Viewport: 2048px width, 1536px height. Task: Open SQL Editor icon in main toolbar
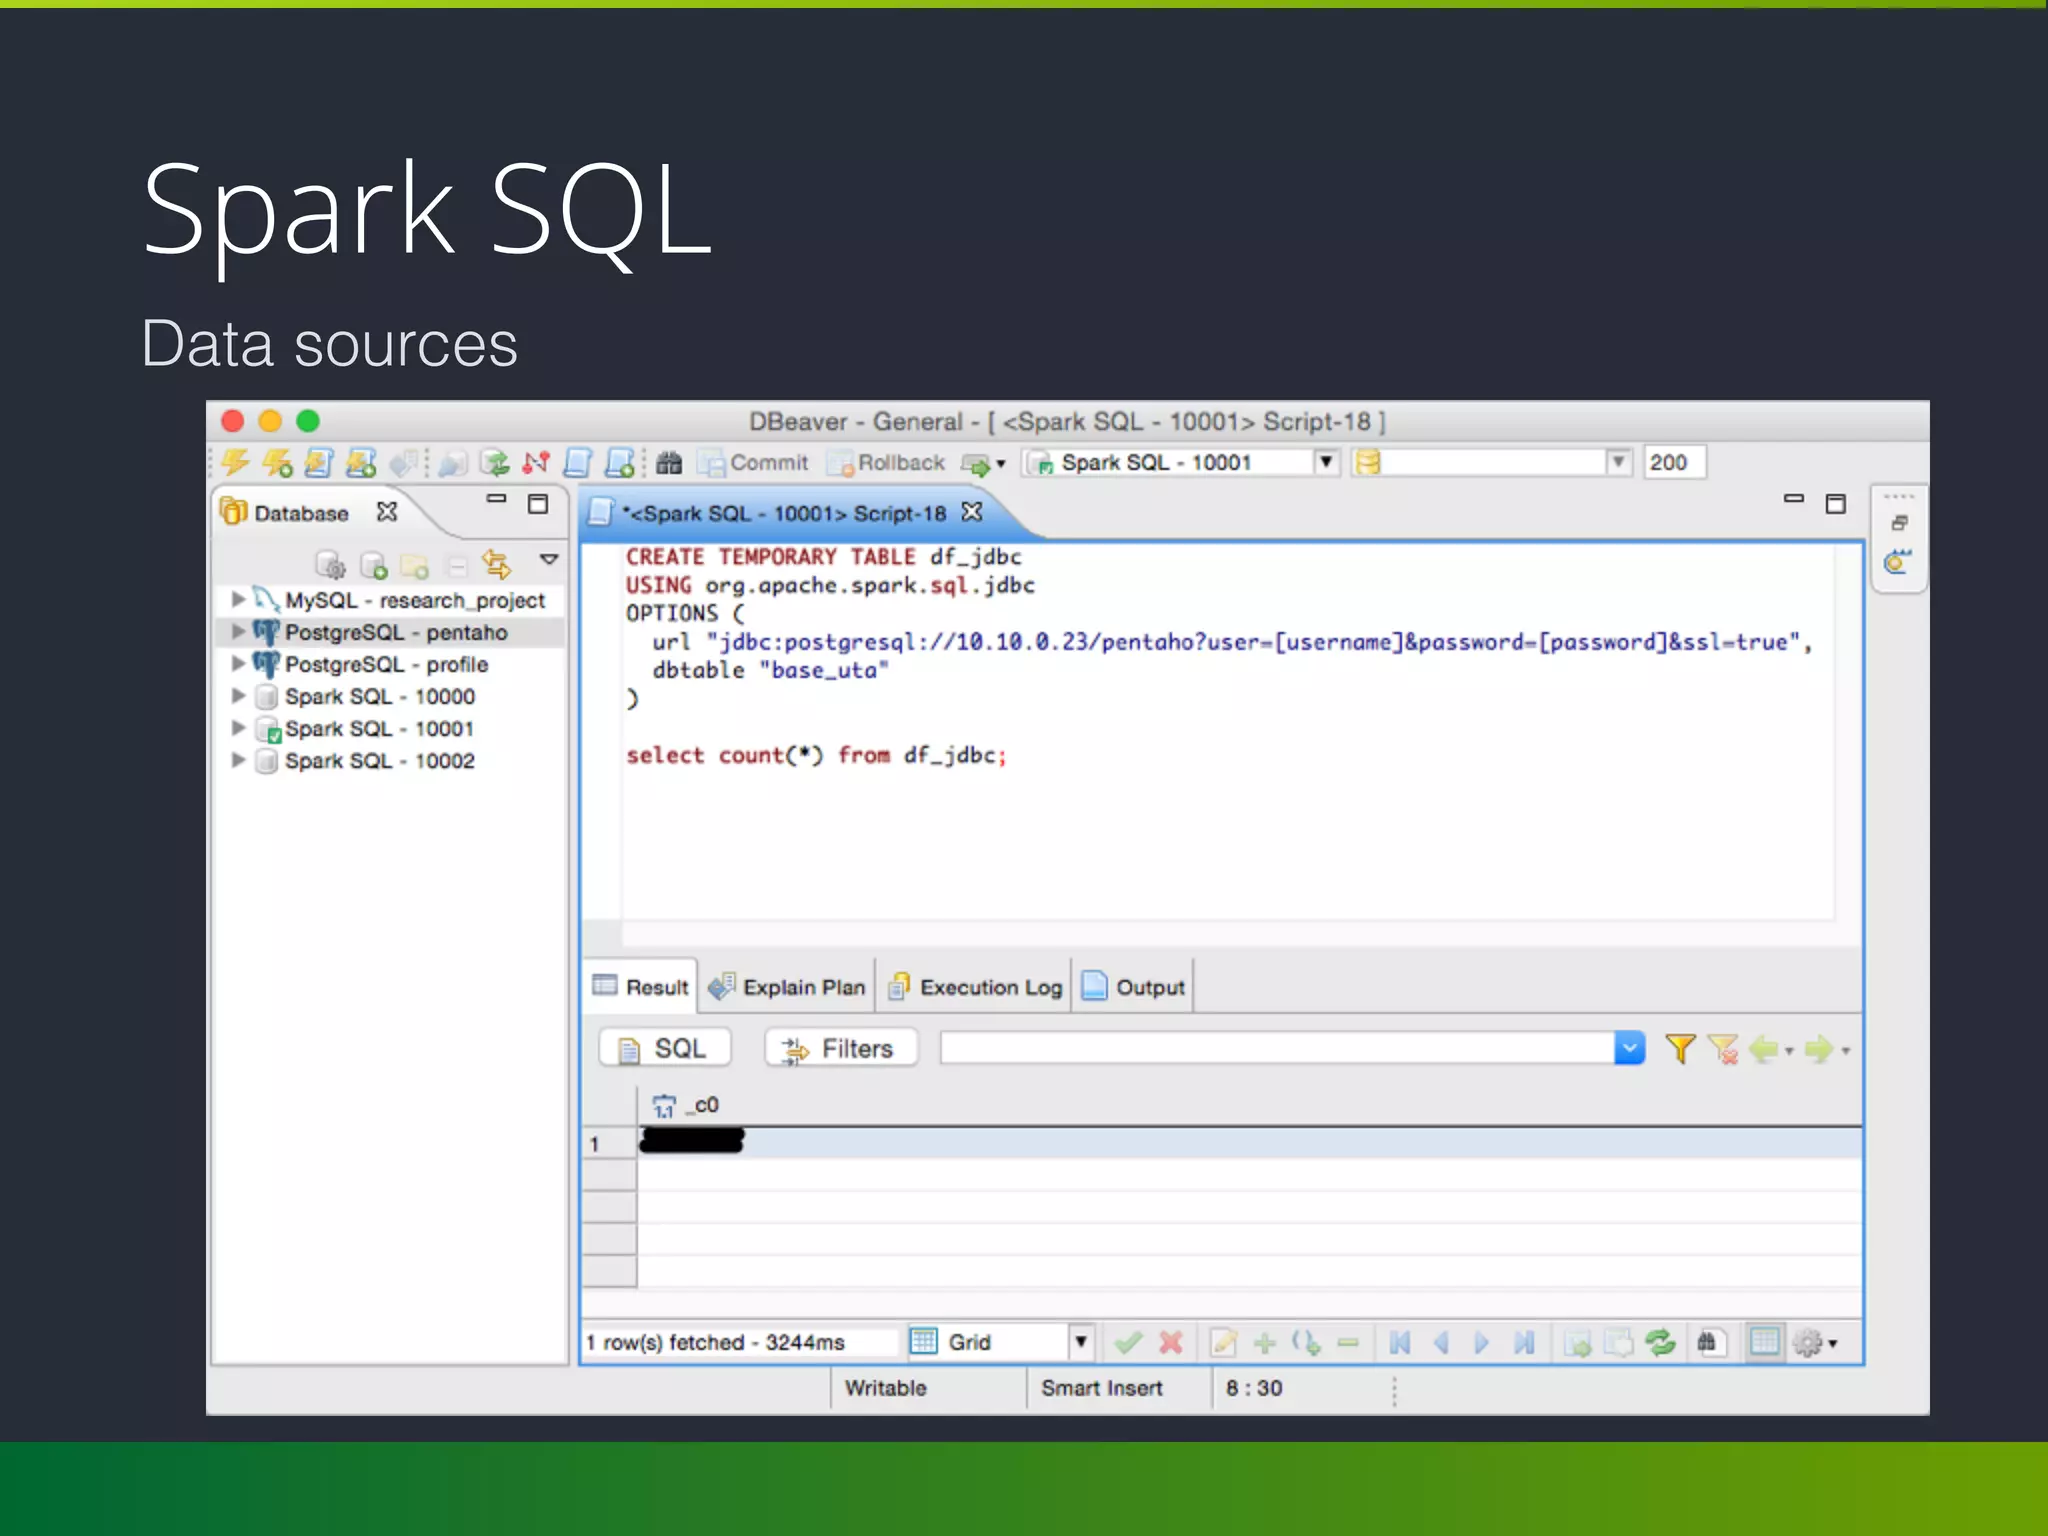pos(577,462)
